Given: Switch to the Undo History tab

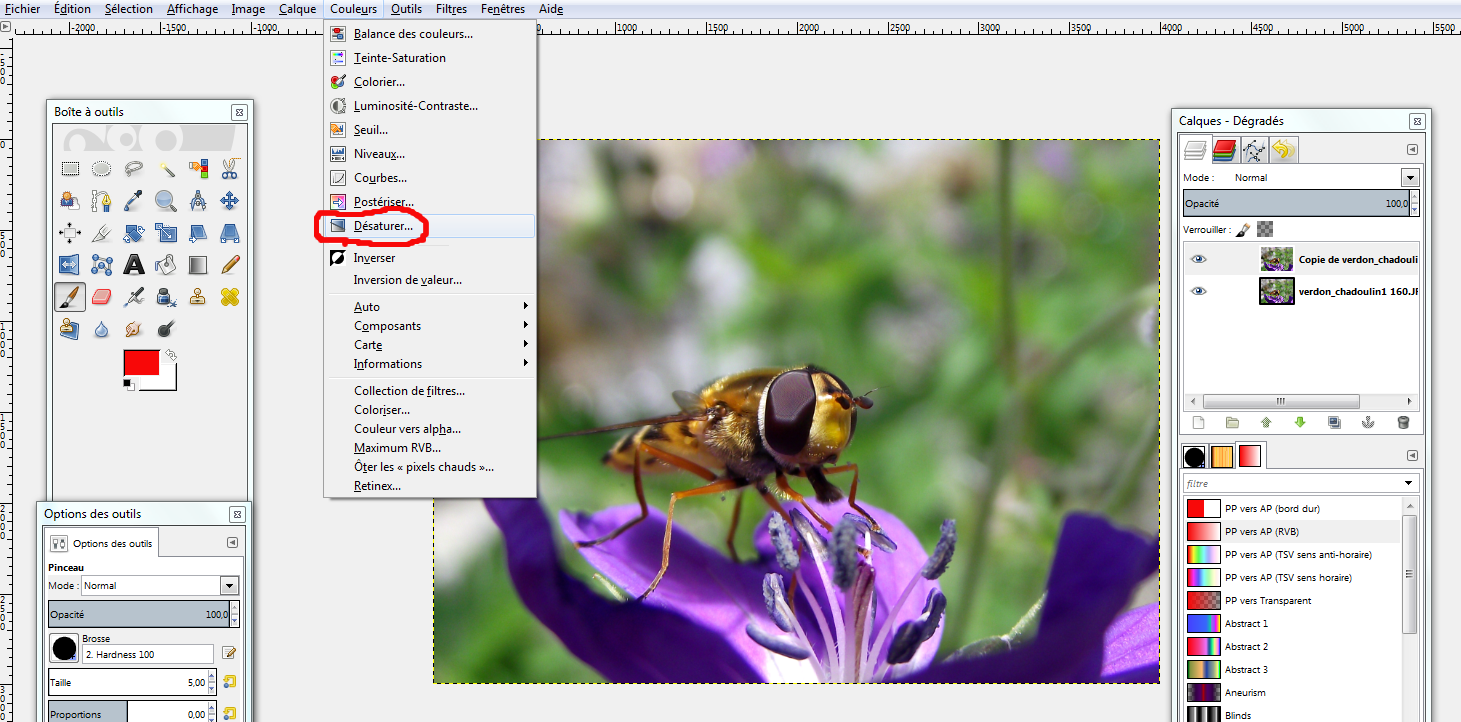Looking at the screenshot, I should (1283, 150).
